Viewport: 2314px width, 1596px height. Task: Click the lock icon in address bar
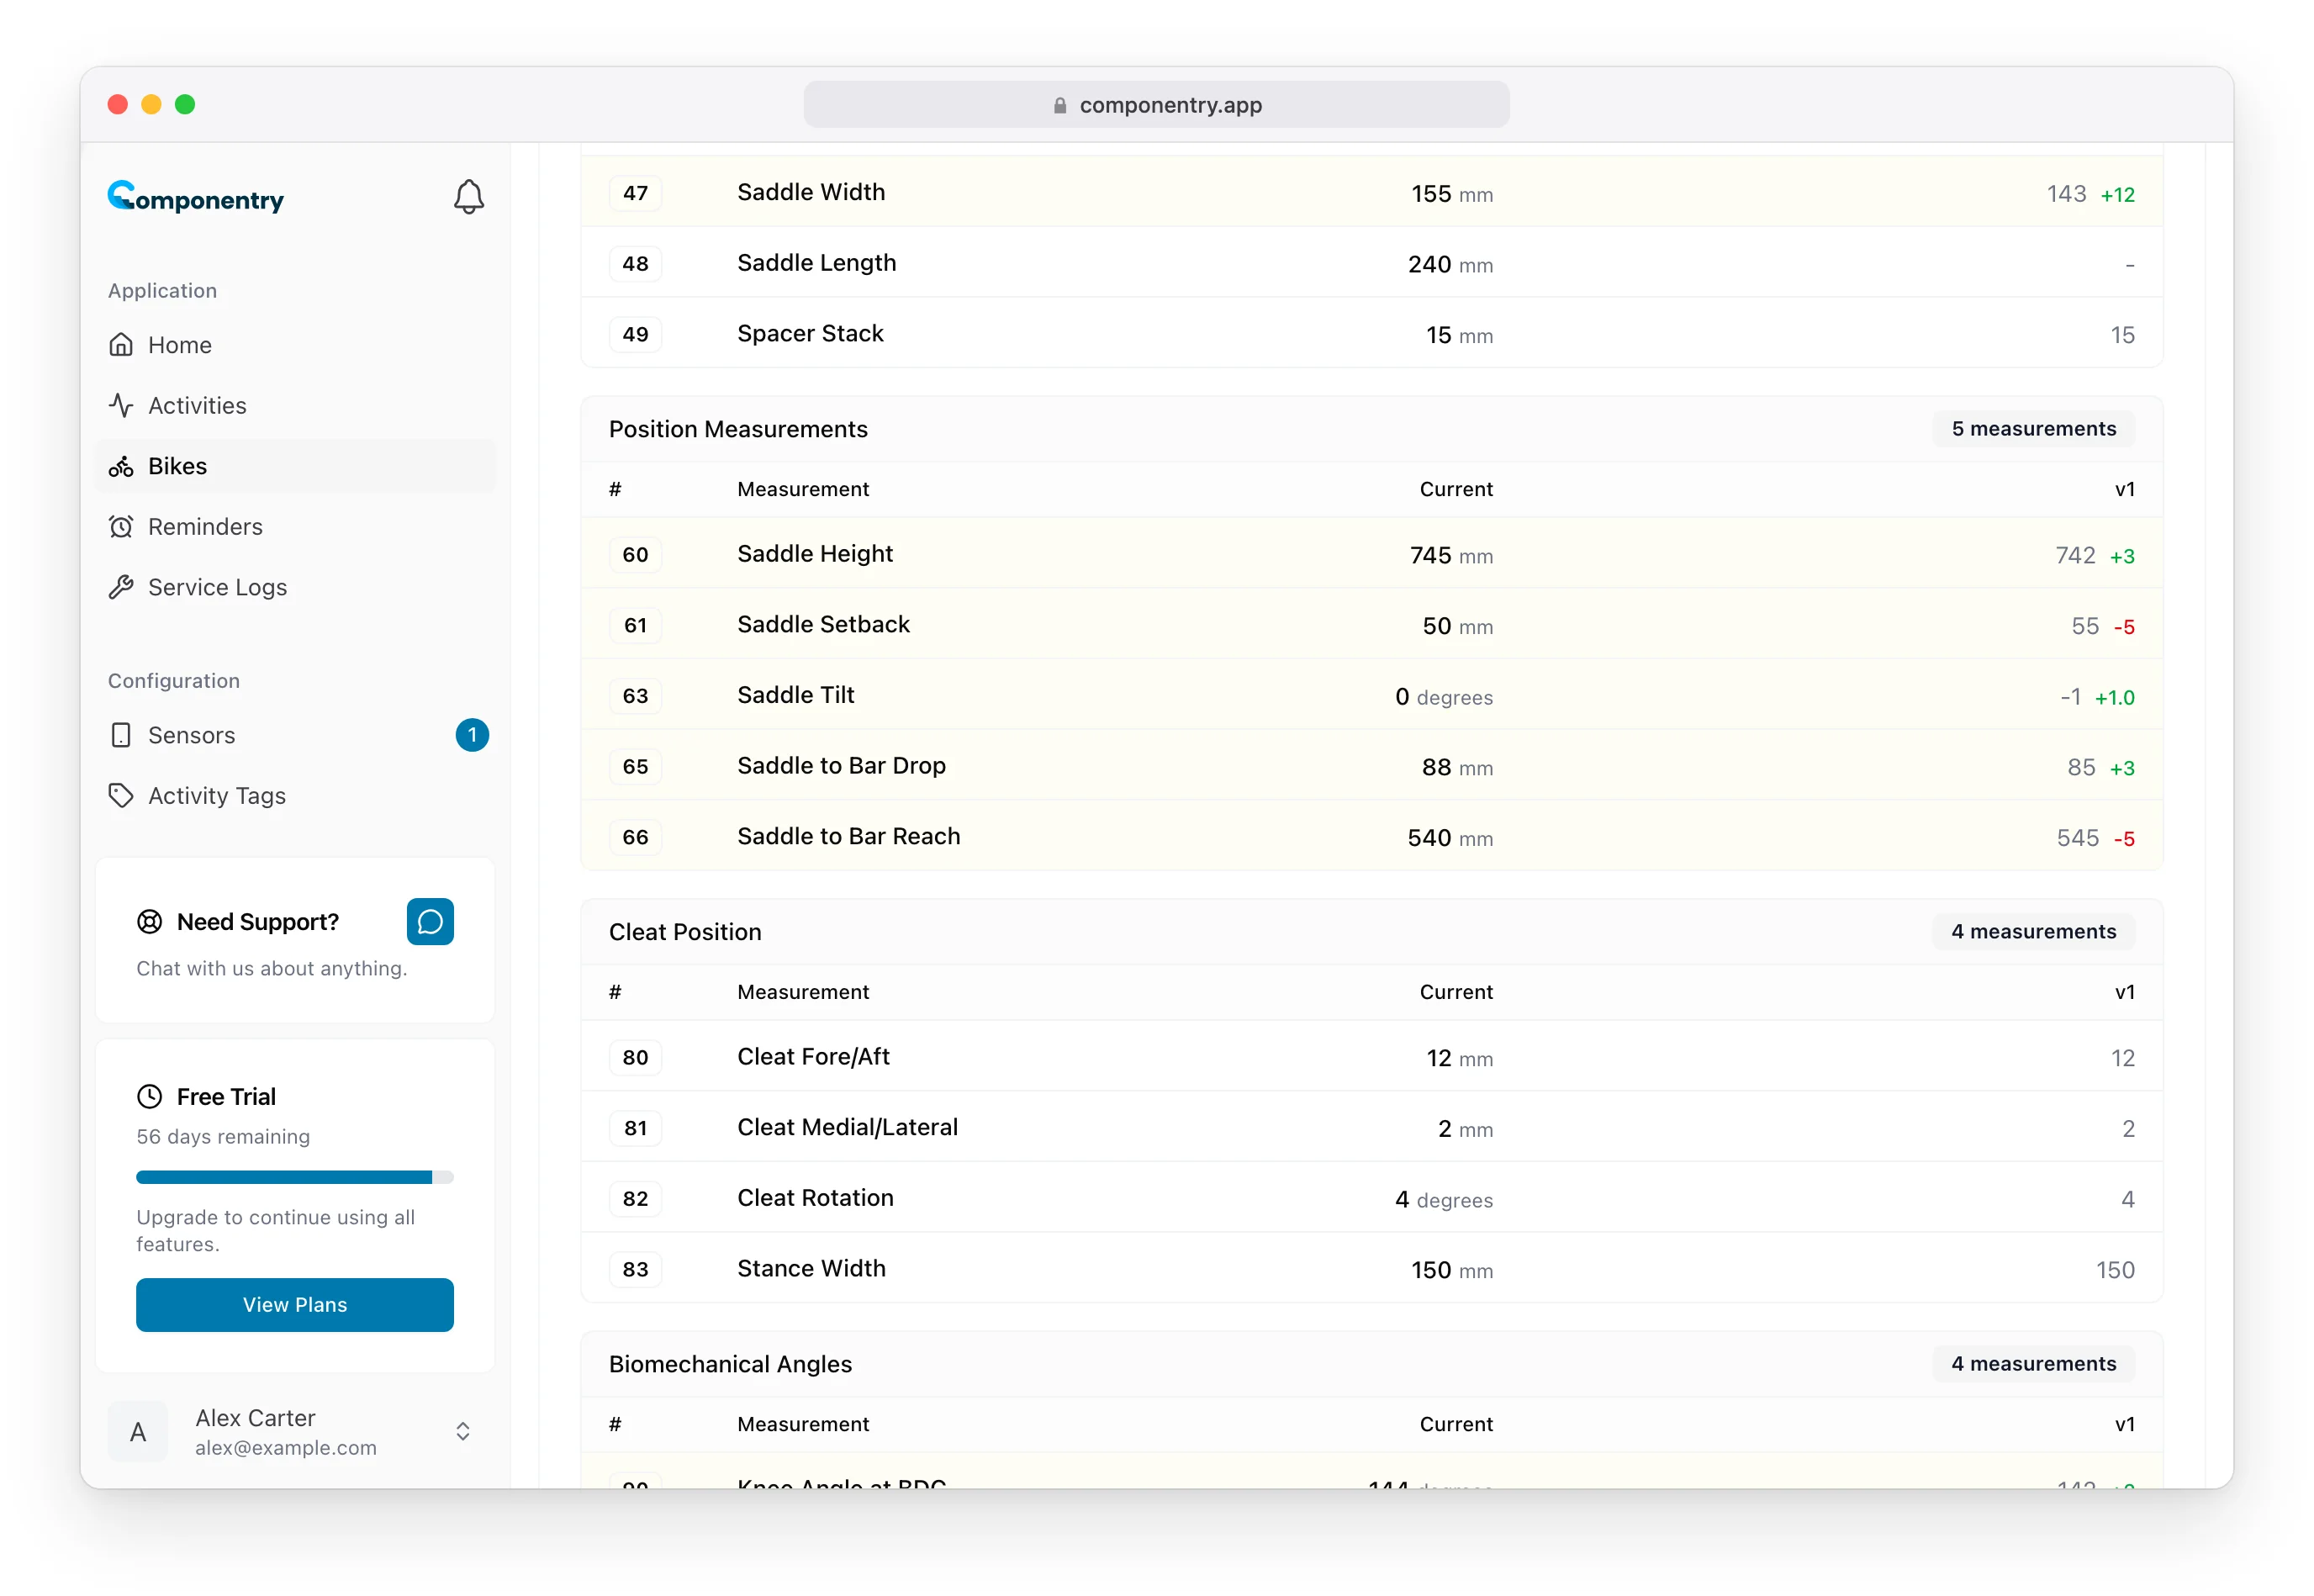1060,105
